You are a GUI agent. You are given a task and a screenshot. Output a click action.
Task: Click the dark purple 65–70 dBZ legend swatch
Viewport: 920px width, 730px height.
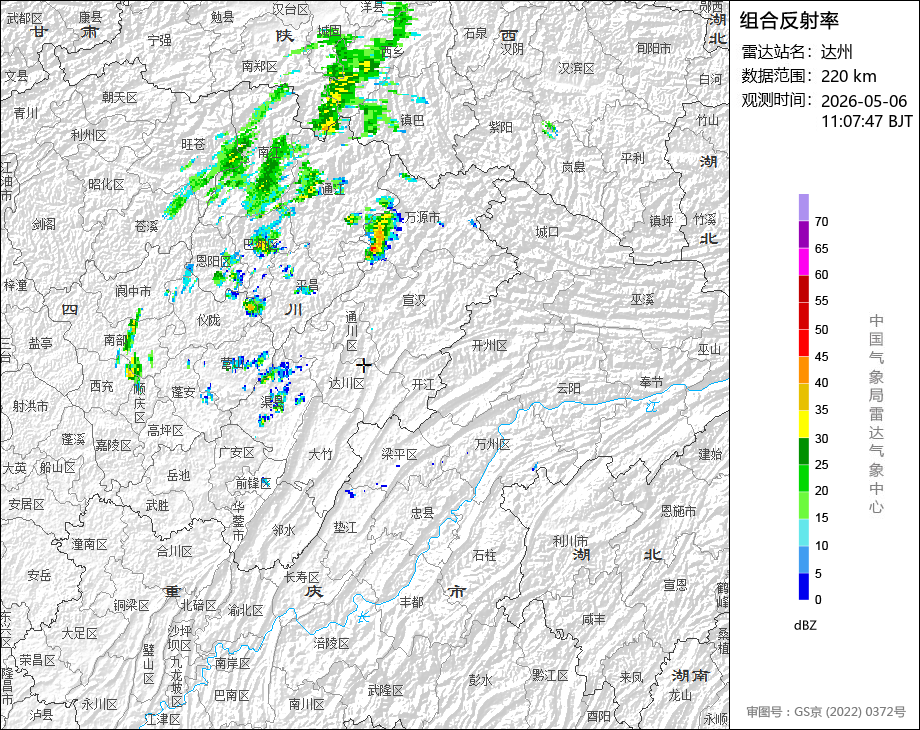[x=804, y=234]
